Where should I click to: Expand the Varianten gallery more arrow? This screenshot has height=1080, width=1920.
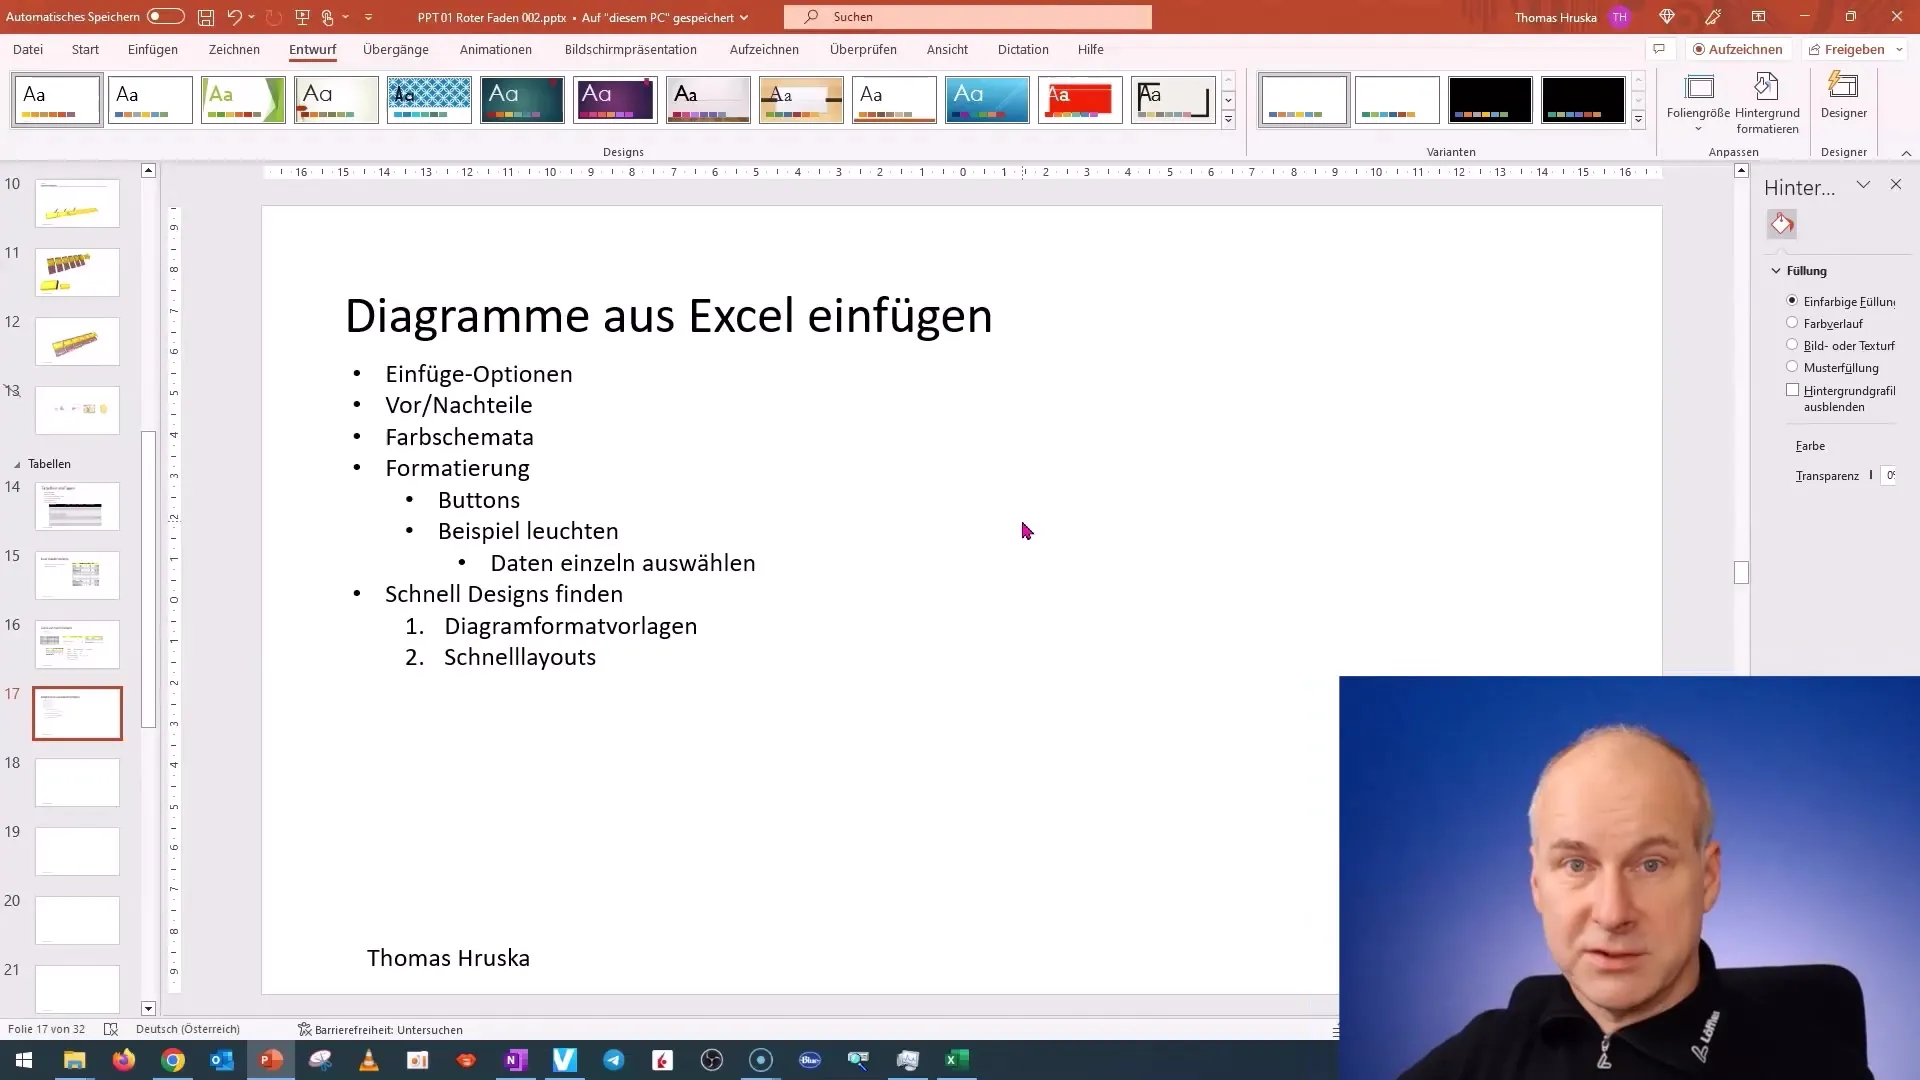click(x=1638, y=120)
